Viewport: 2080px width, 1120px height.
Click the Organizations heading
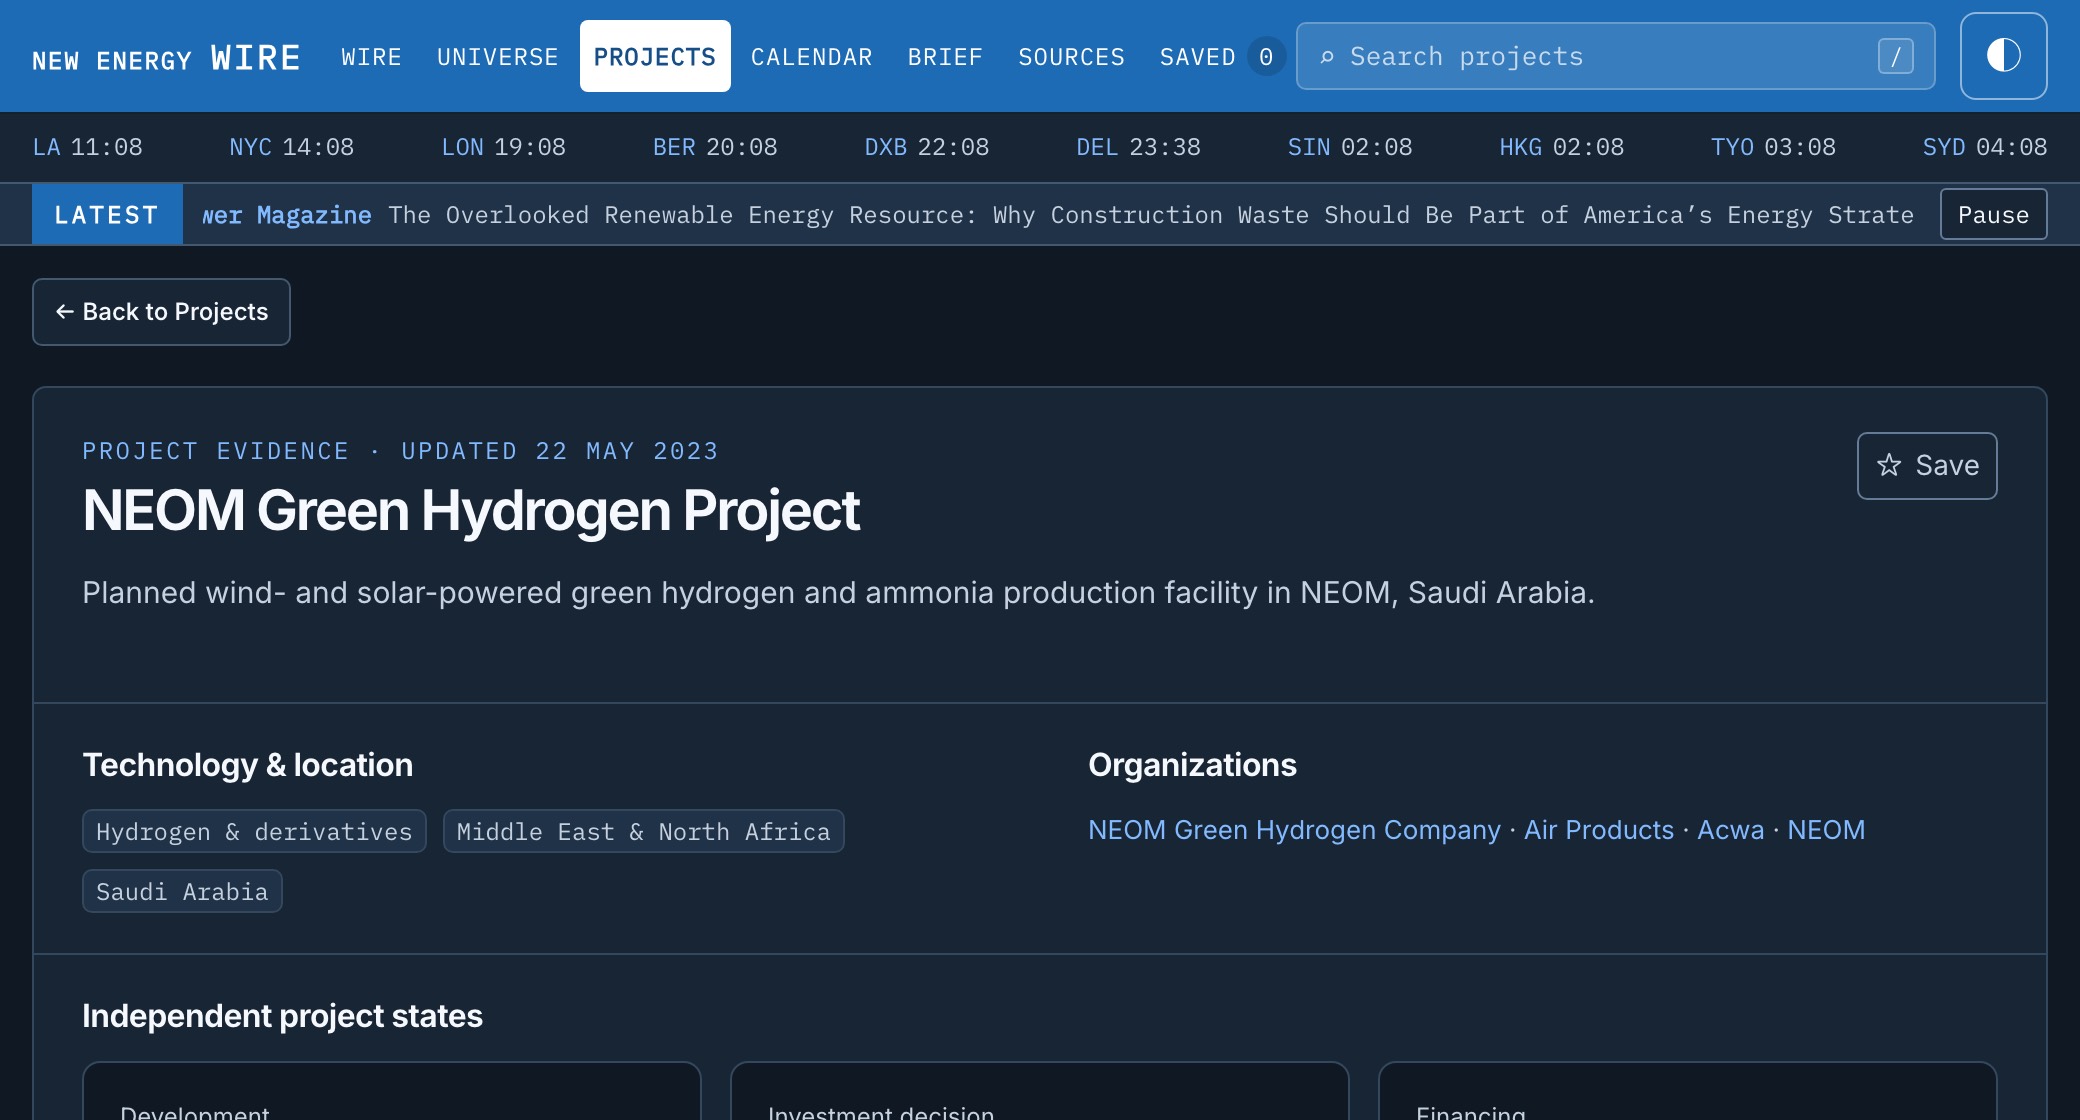(1192, 765)
